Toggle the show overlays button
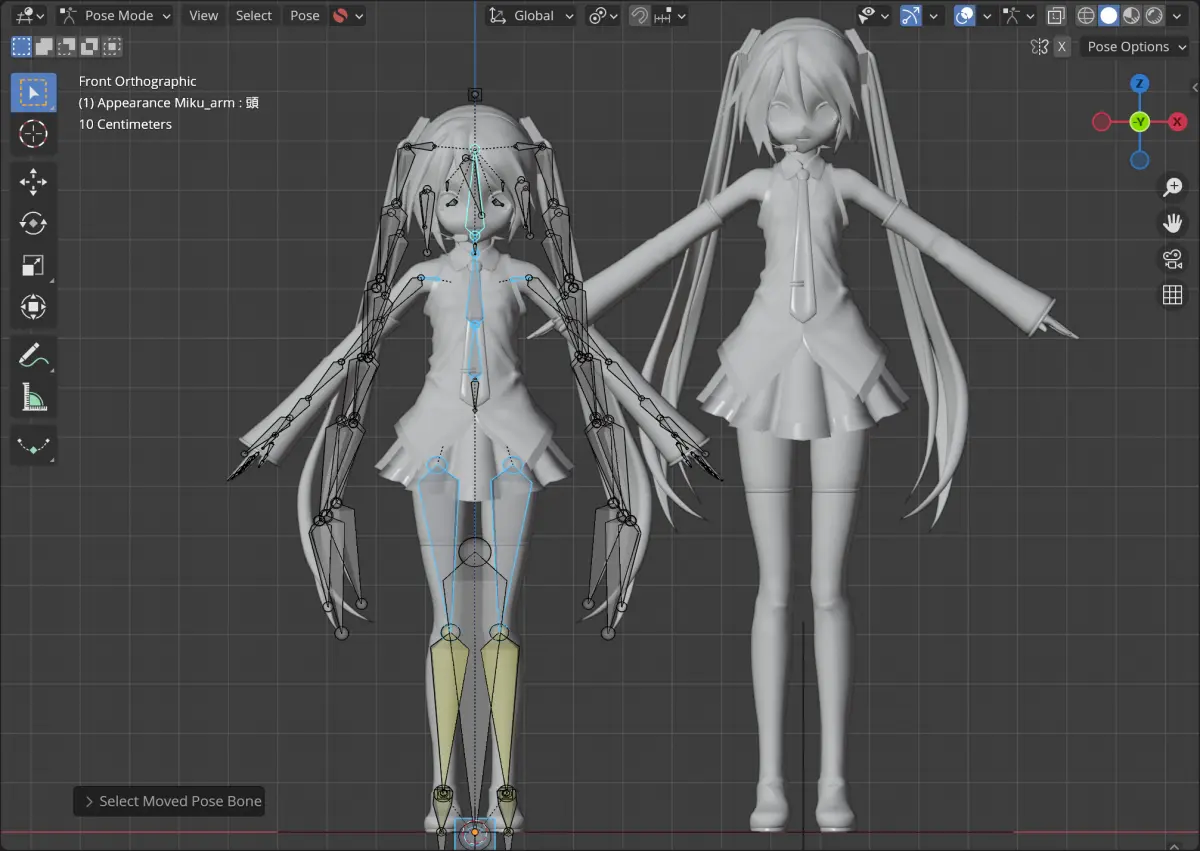 (x=965, y=16)
